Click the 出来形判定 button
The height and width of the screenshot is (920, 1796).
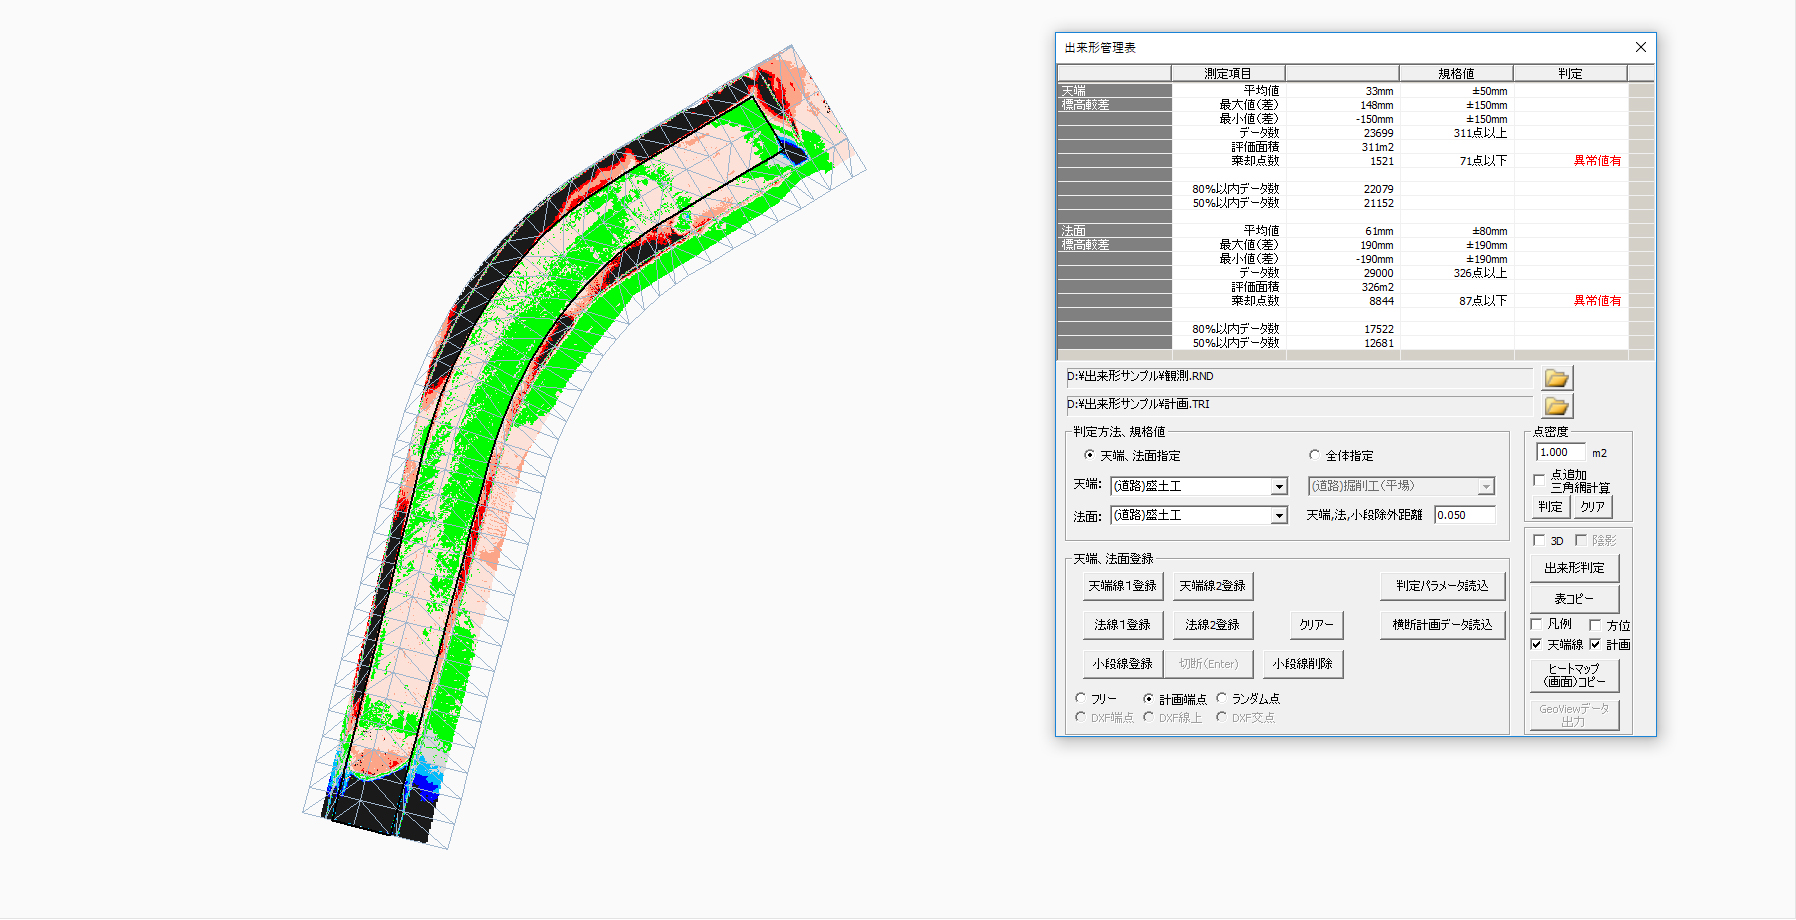[x=1573, y=568]
